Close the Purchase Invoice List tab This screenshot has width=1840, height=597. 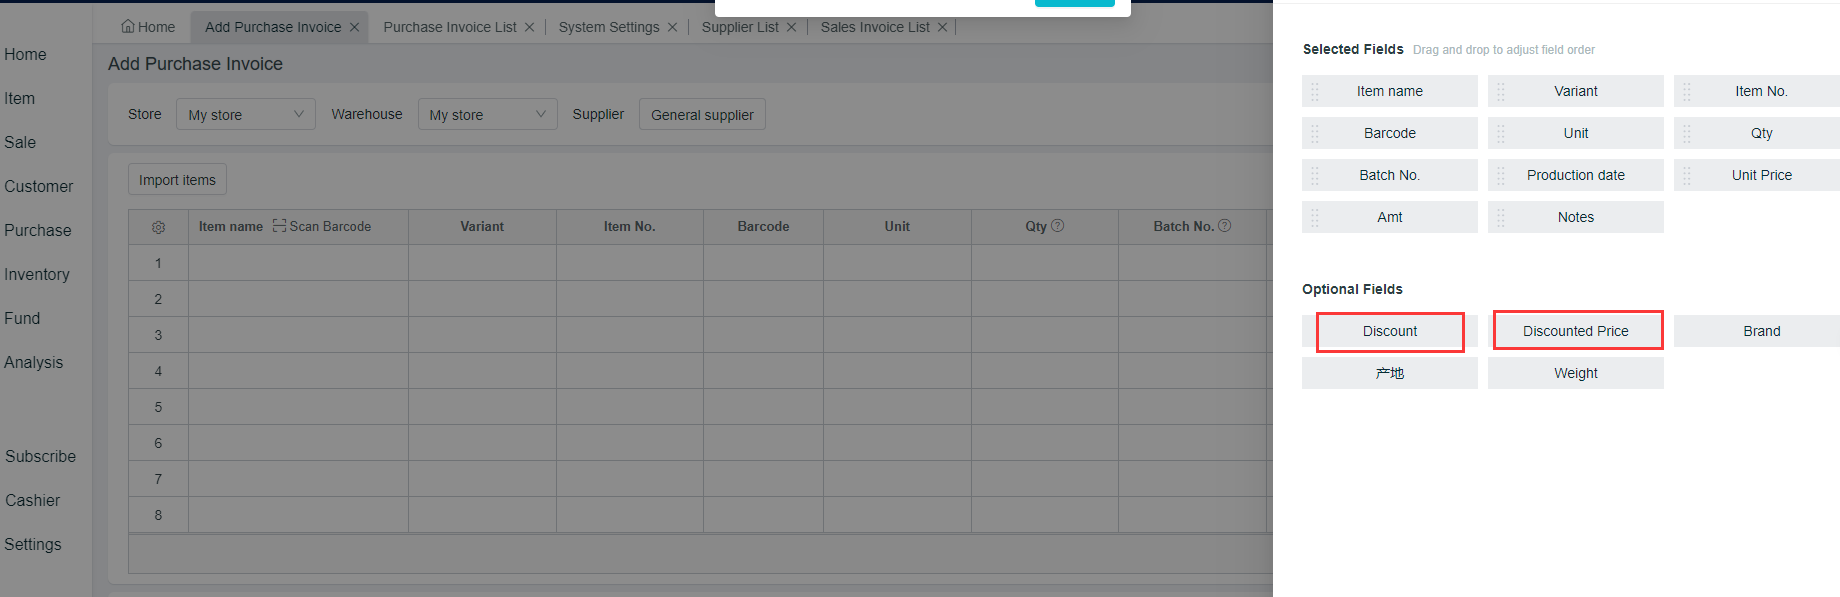click(x=530, y=27)
